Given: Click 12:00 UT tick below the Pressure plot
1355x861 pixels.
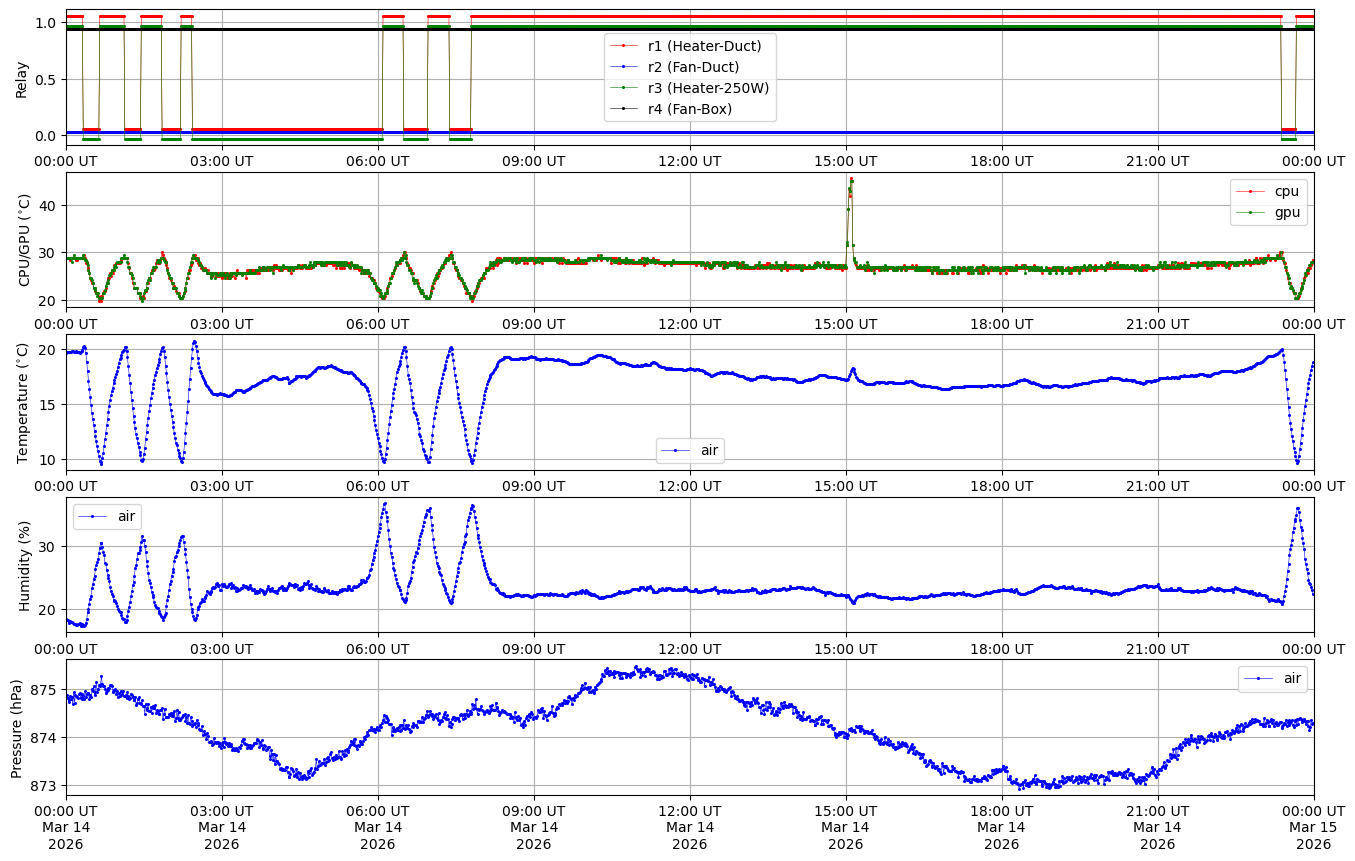Looking at the screenshot, I should point(689,810).
